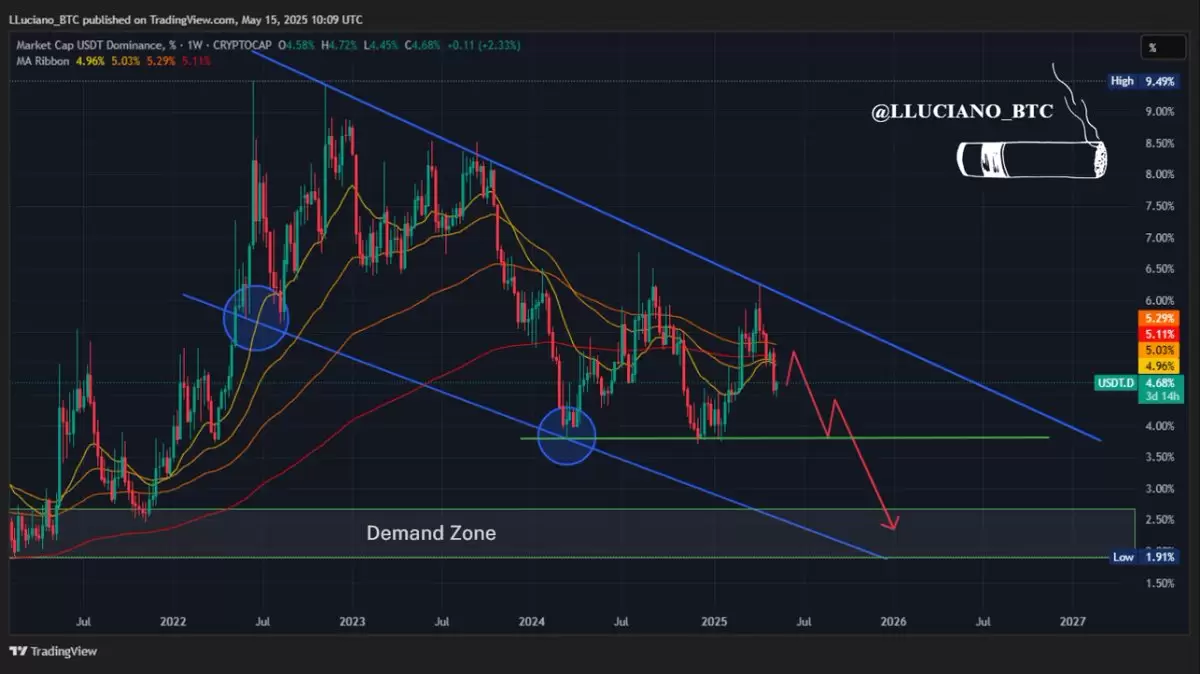Click the 2025 time axis label
1200x674 pixels.
tap(713, 621)
